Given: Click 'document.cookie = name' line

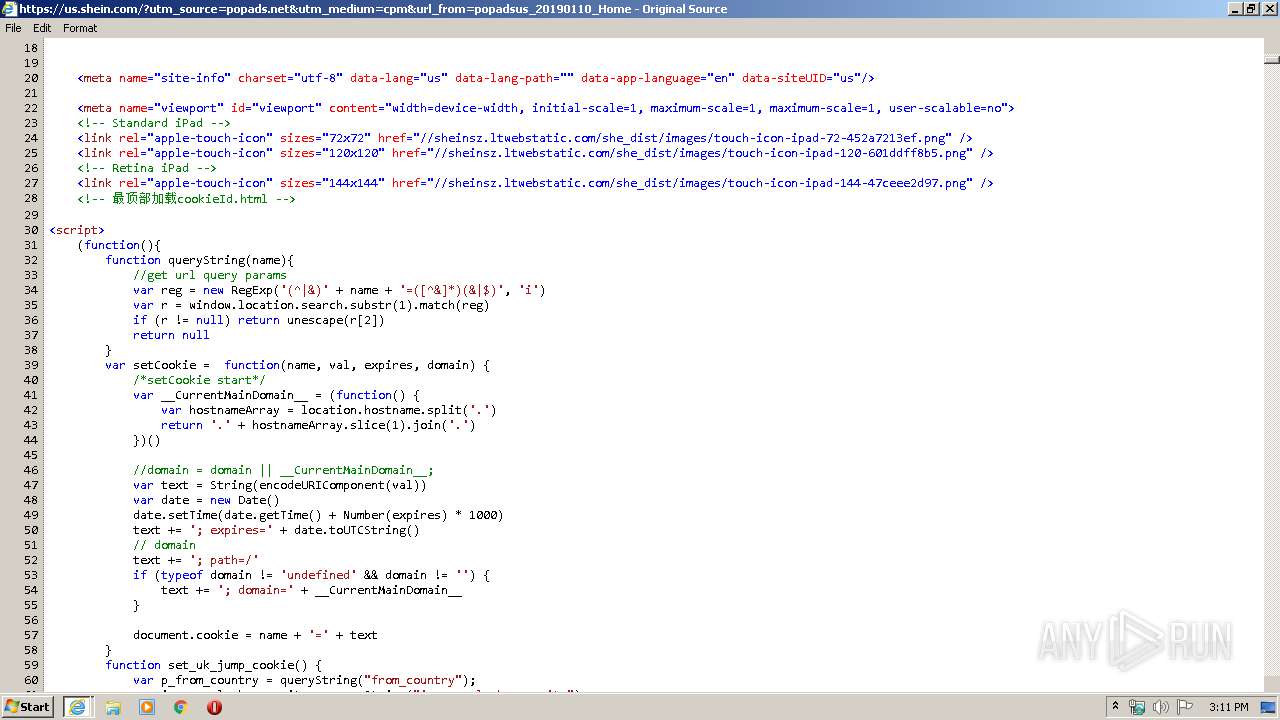Looking at the screenshot, I should tap(255, 635).
